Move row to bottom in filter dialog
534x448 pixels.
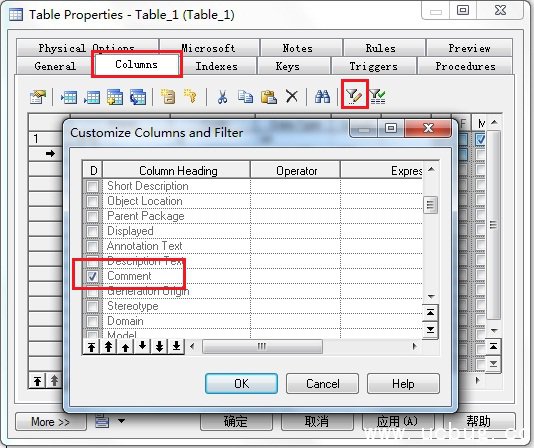click(x=176, y=347)
